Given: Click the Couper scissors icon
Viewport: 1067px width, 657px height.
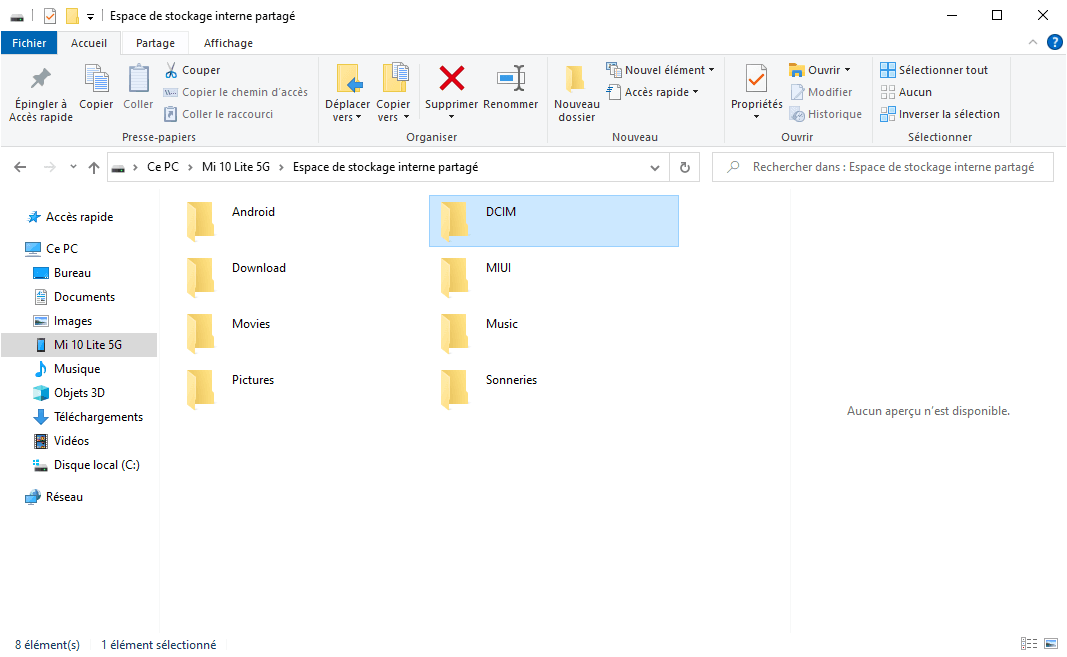Looking at the screenshot, I should [171, 70].
